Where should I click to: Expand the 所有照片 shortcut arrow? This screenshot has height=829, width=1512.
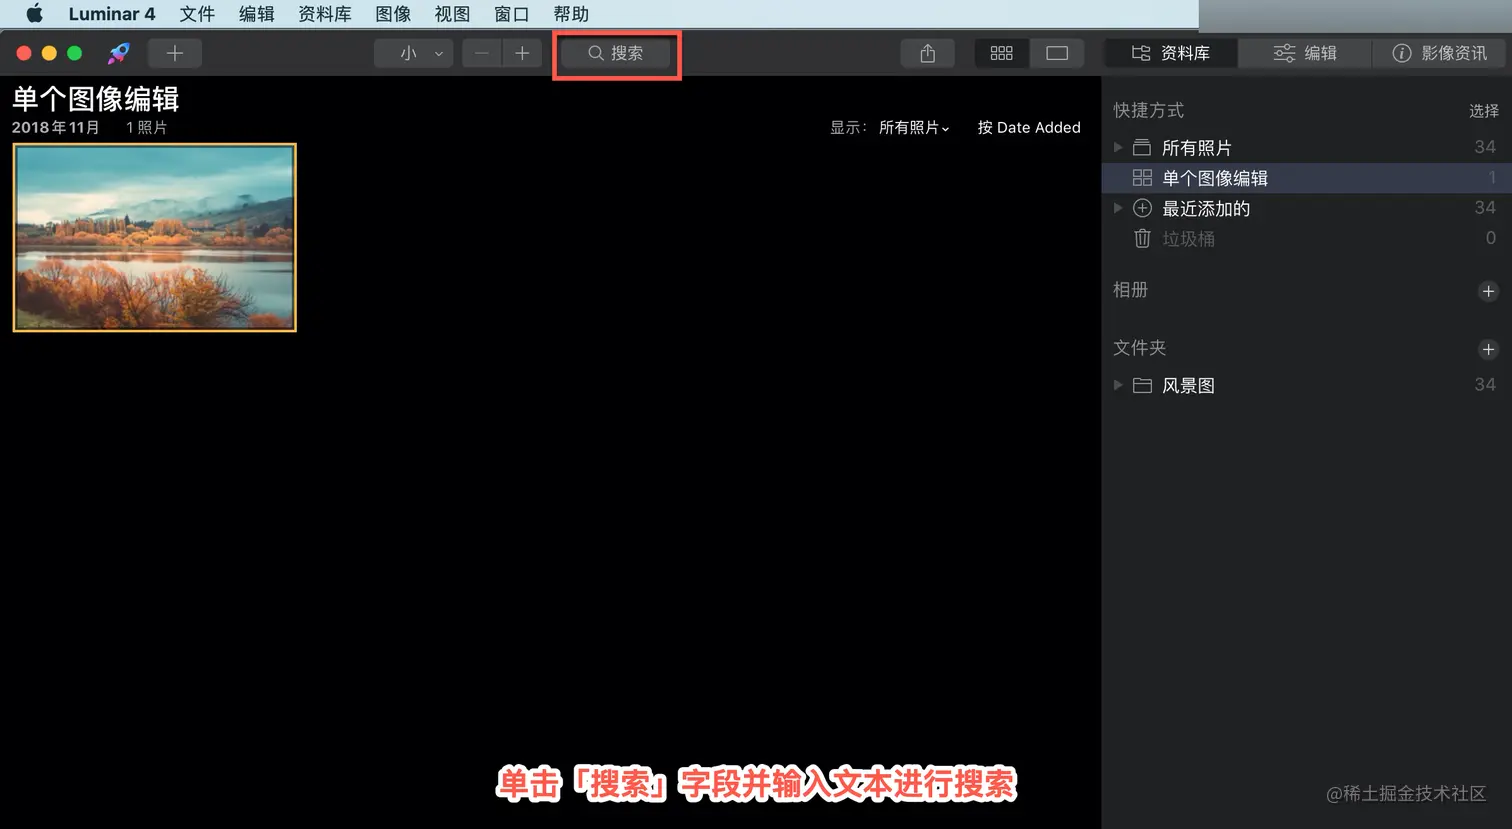pos(1118,147)
